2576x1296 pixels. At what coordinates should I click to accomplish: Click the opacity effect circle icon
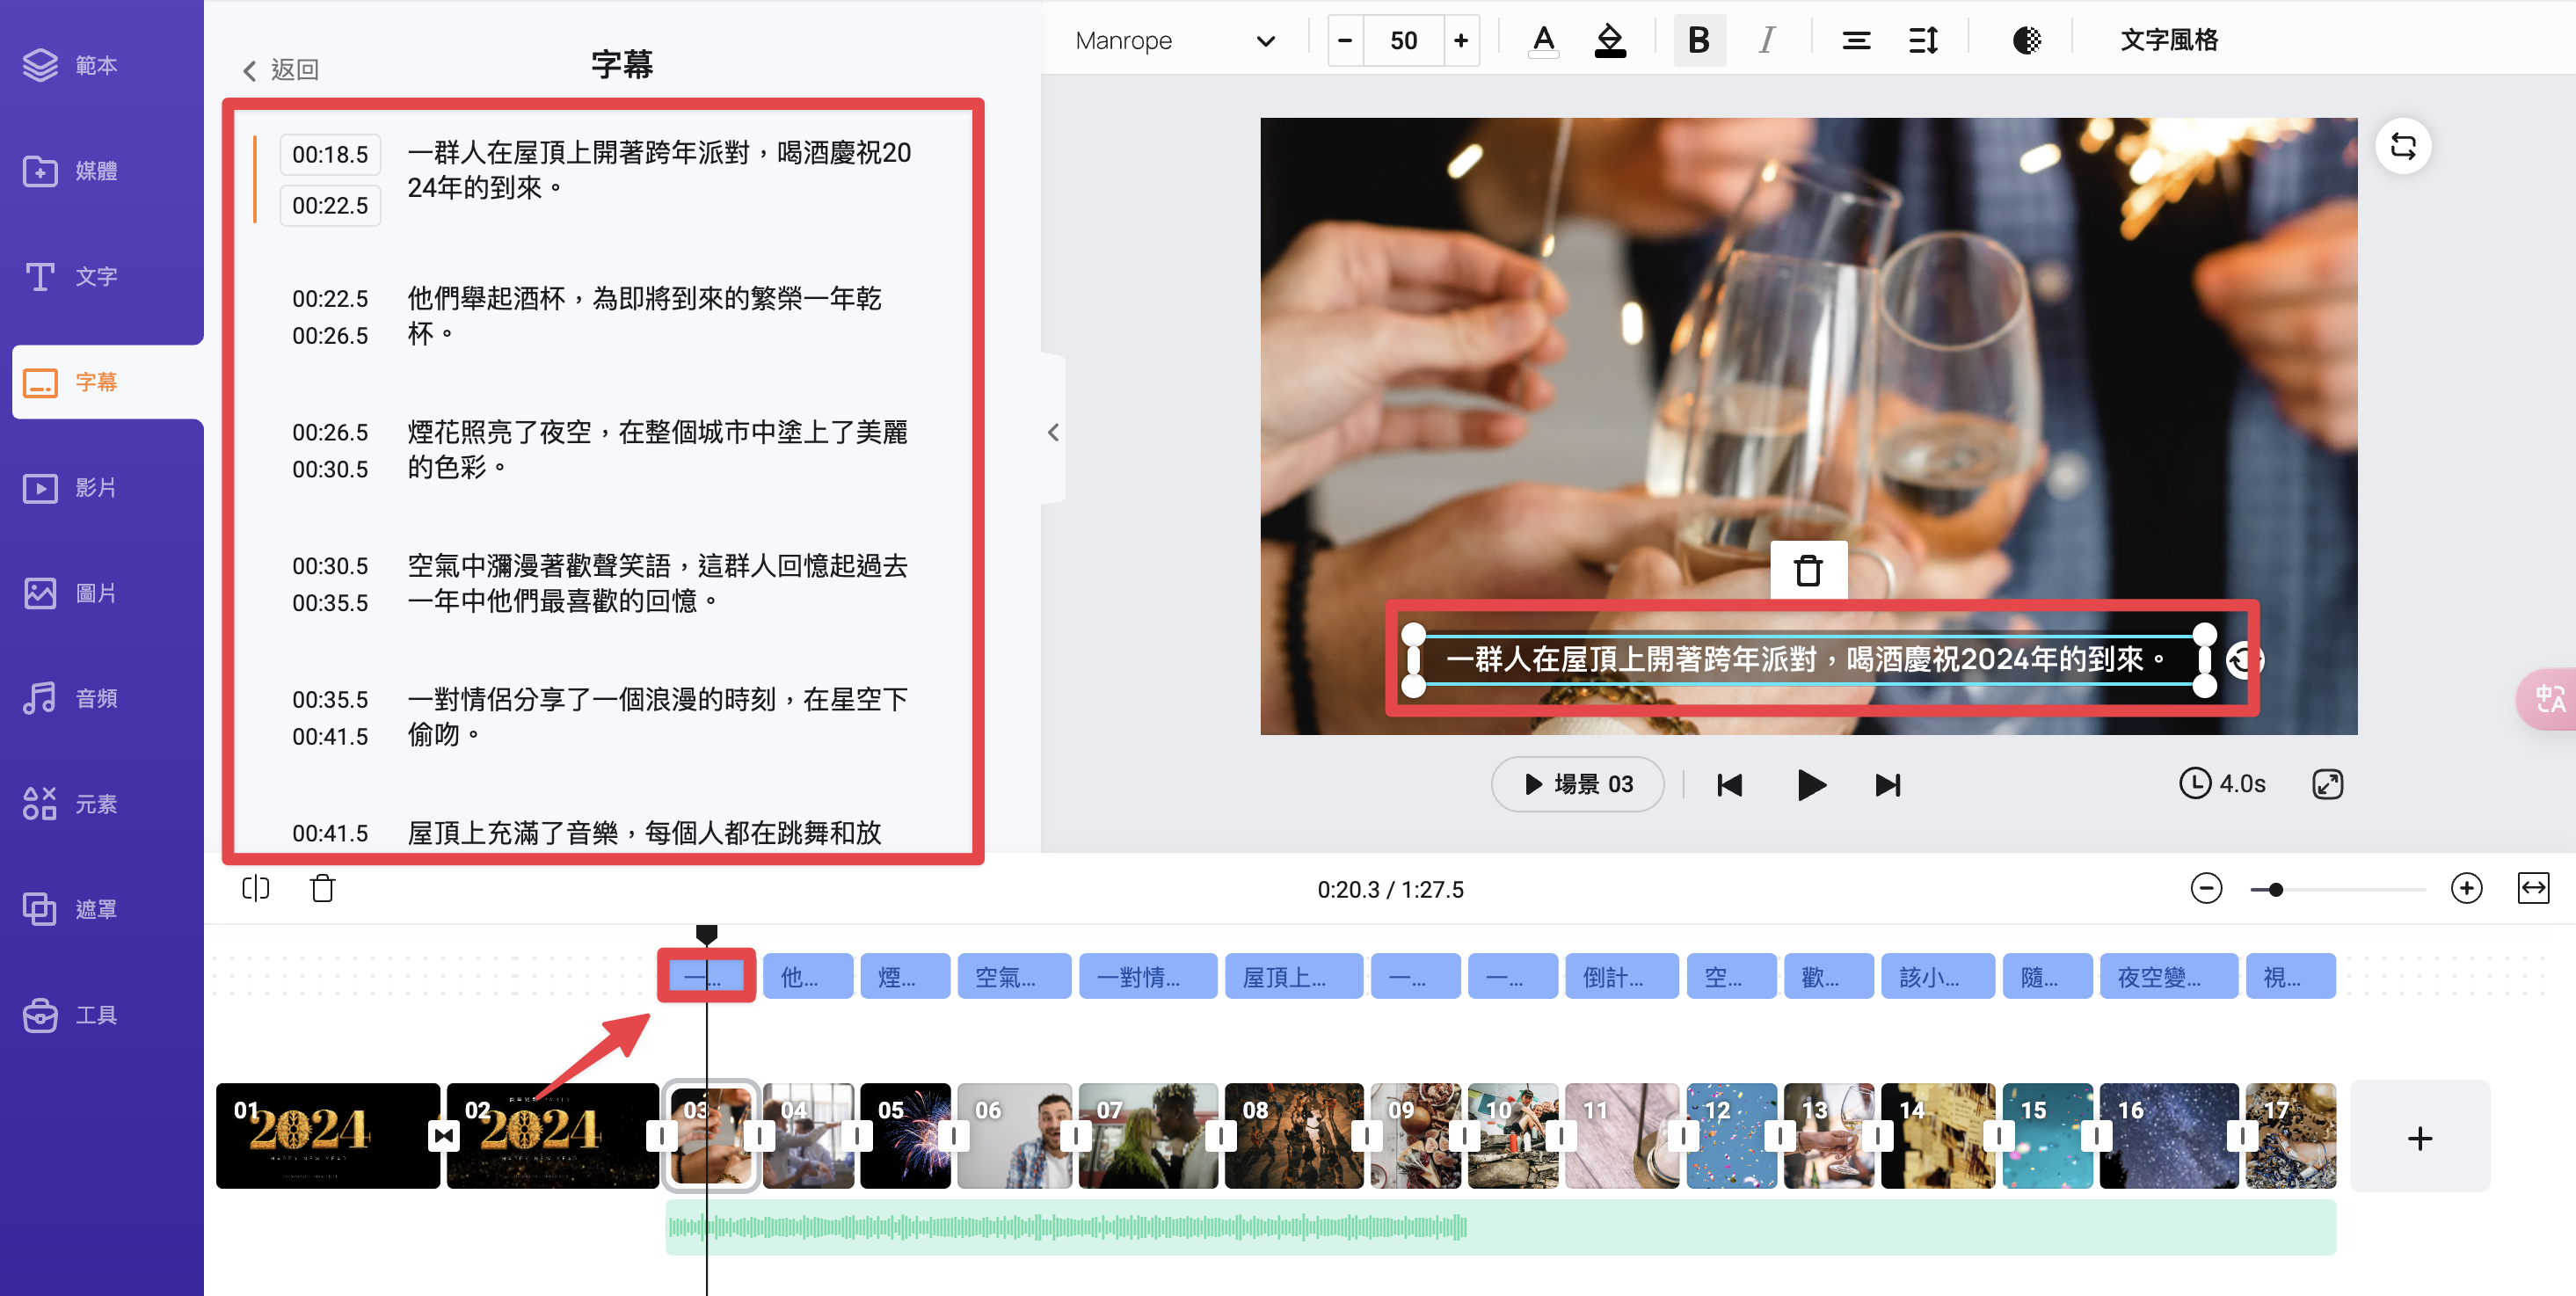pyautogui.click(x=2026, y=41)
